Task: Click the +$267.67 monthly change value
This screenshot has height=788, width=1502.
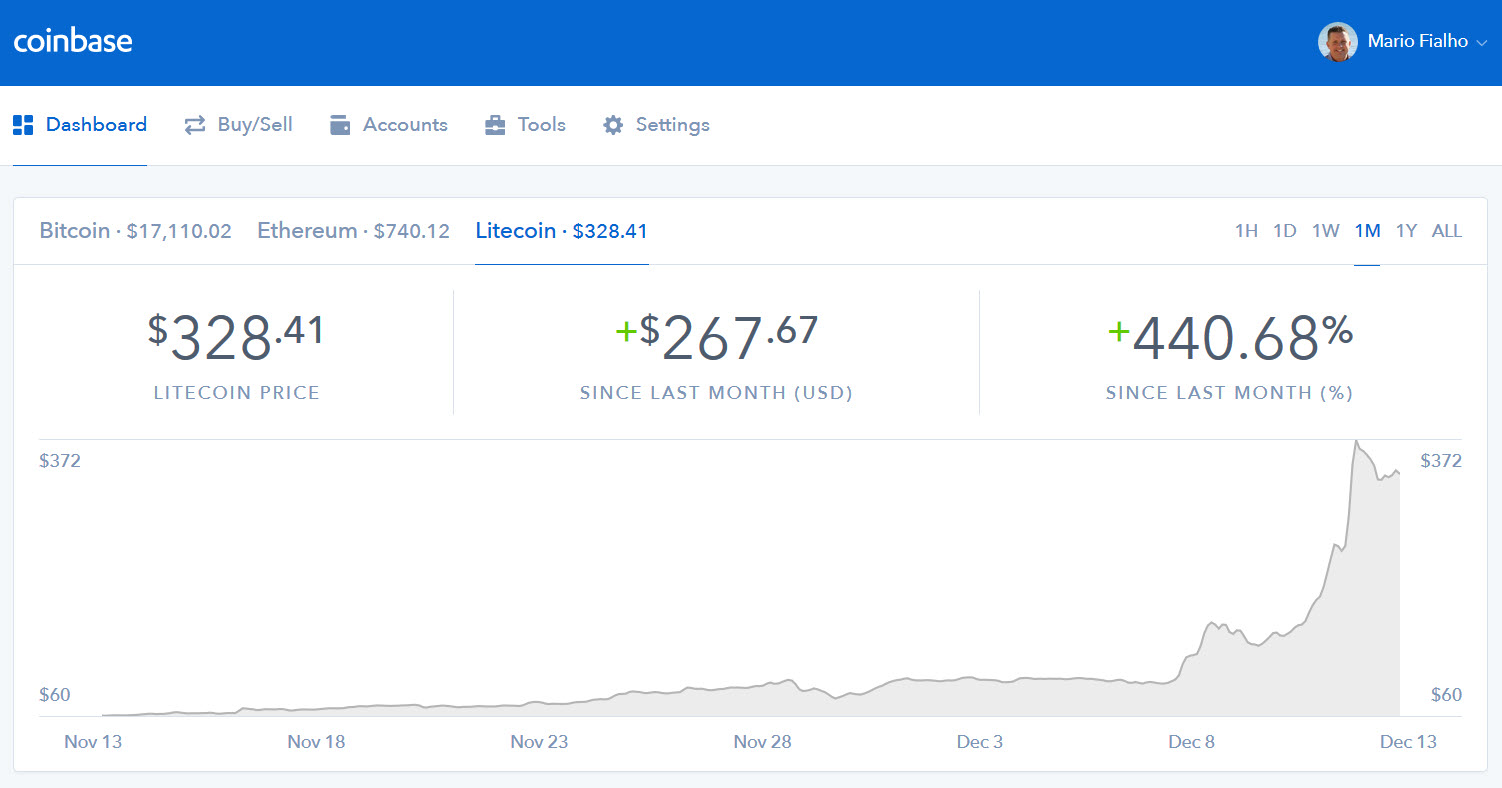Action: coord(716,337)
